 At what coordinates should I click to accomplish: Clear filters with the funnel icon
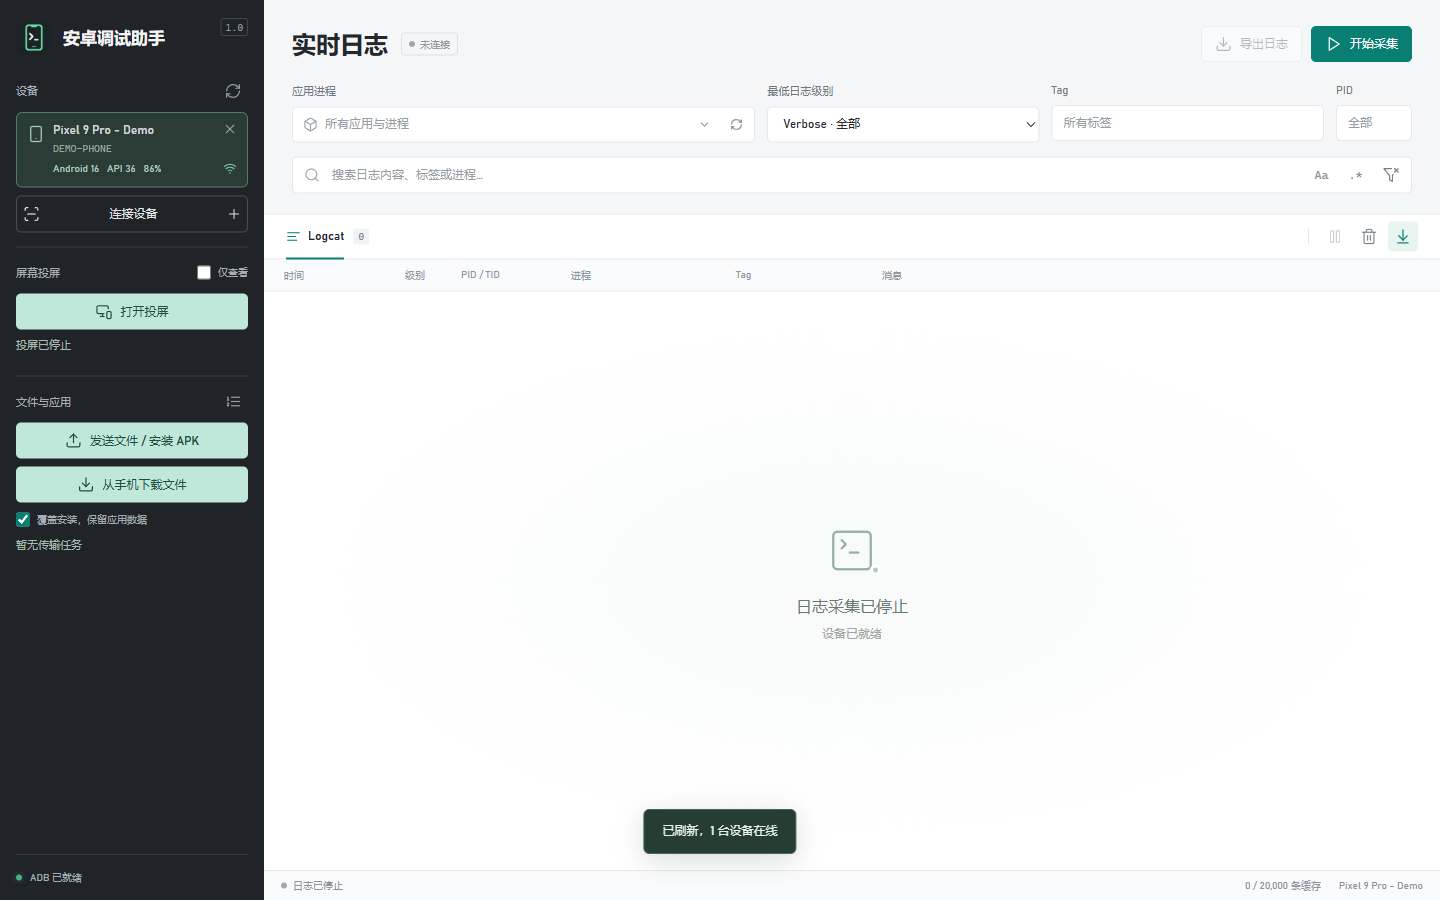(1391, 175)
